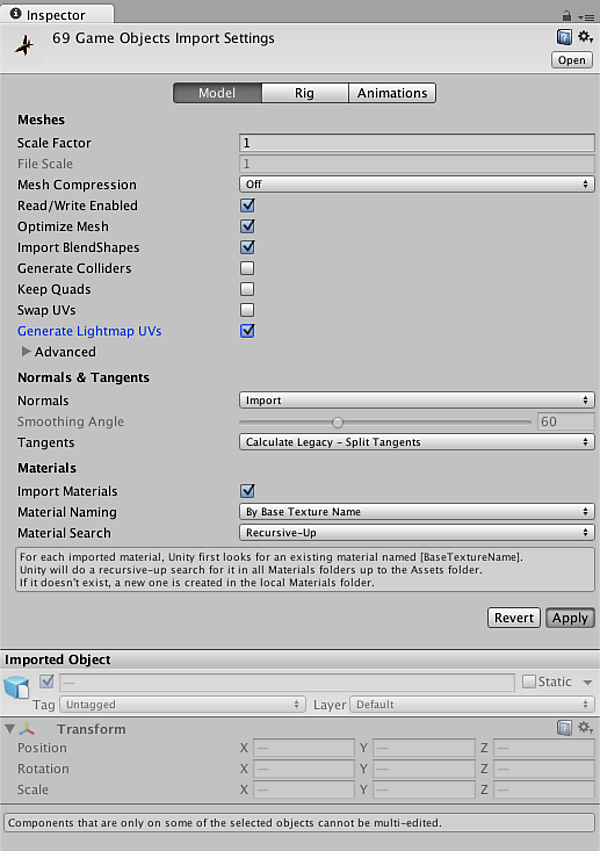Click the Normals & Tangents heading
Image resolution: width=600 pixels, height=851 pixels.
(x=84, y=377)
